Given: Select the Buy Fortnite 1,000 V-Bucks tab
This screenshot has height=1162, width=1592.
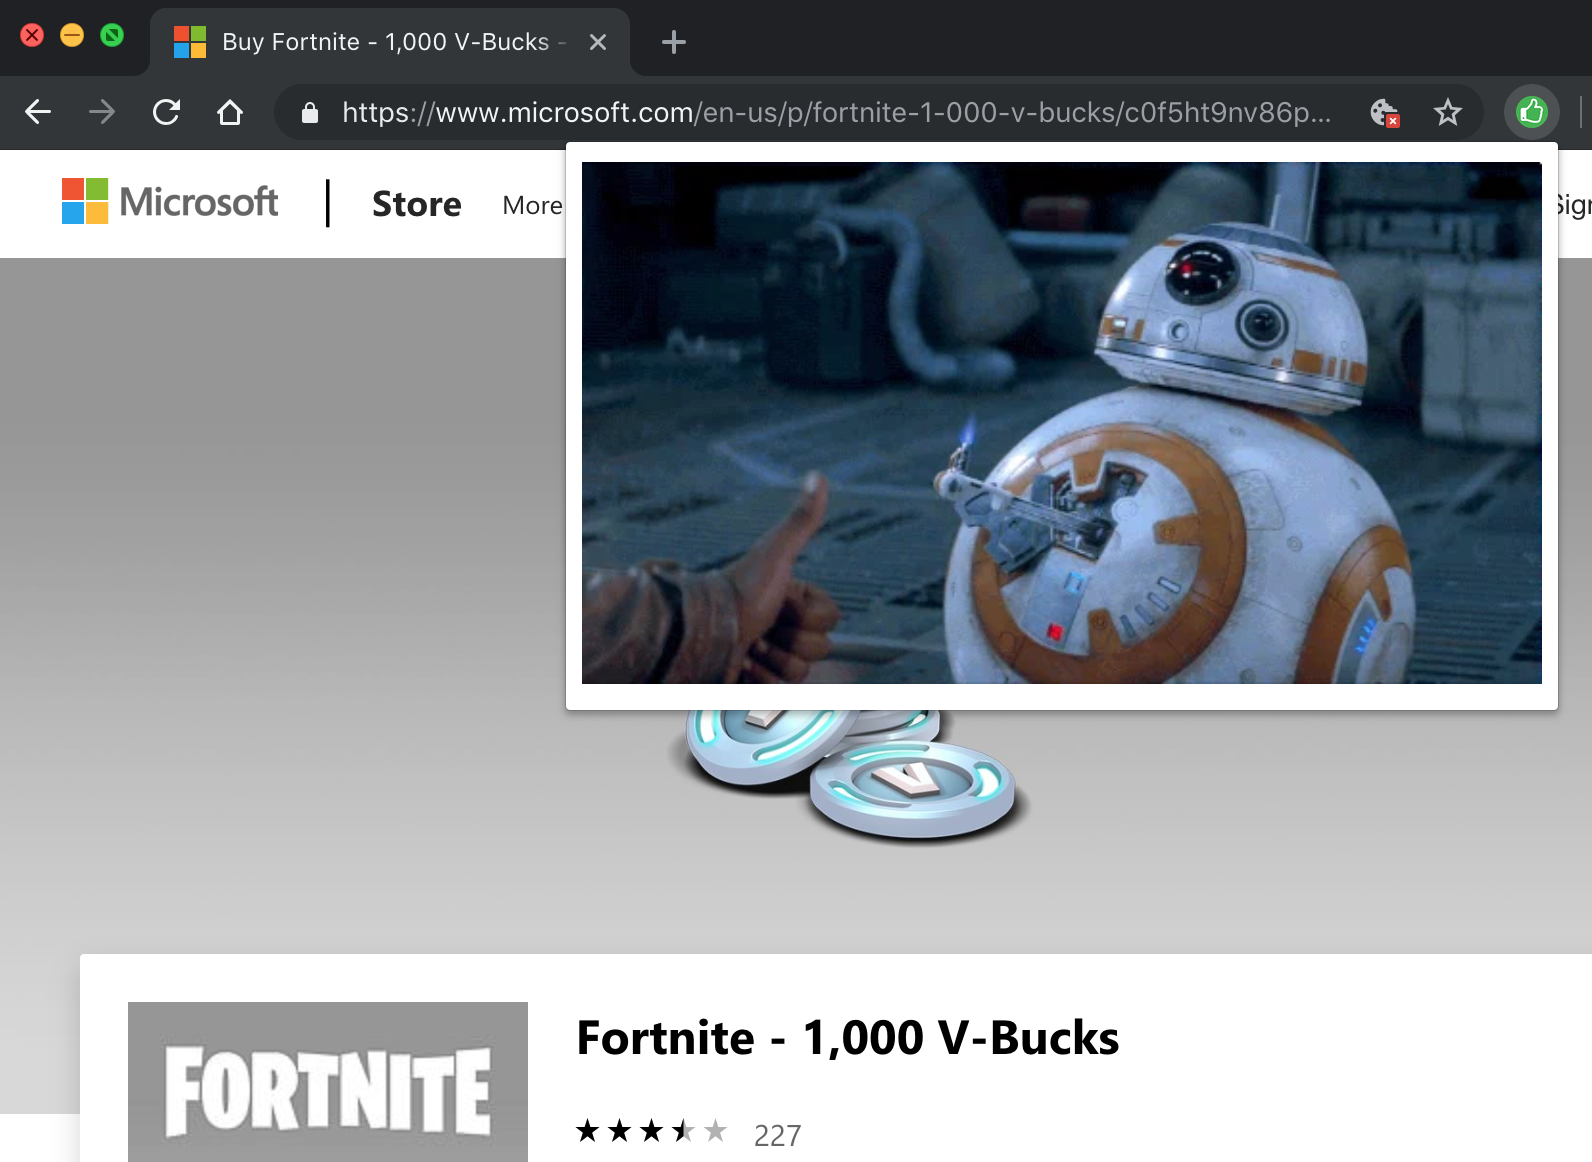Looking at the screenshot, I should [390, 42].
